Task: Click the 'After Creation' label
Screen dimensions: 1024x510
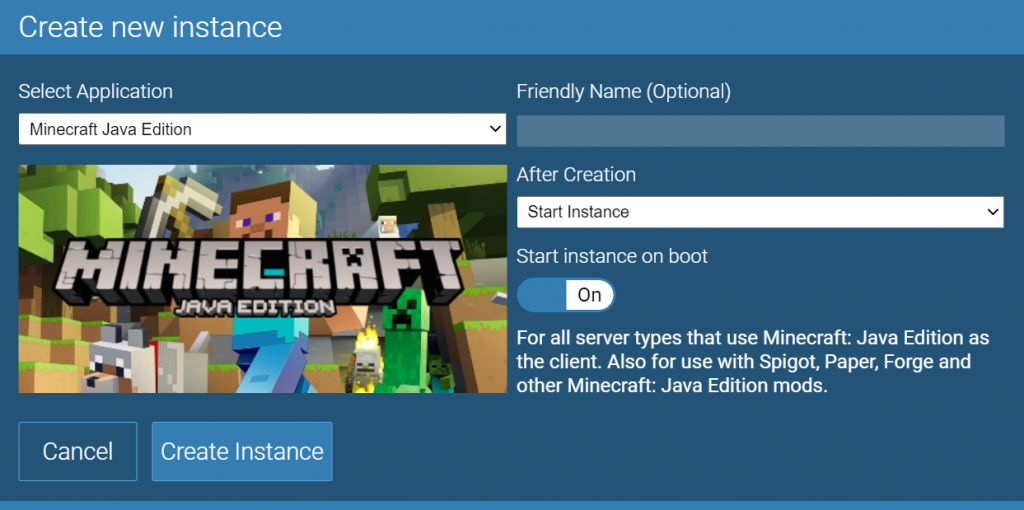Action: click(576, 174)
